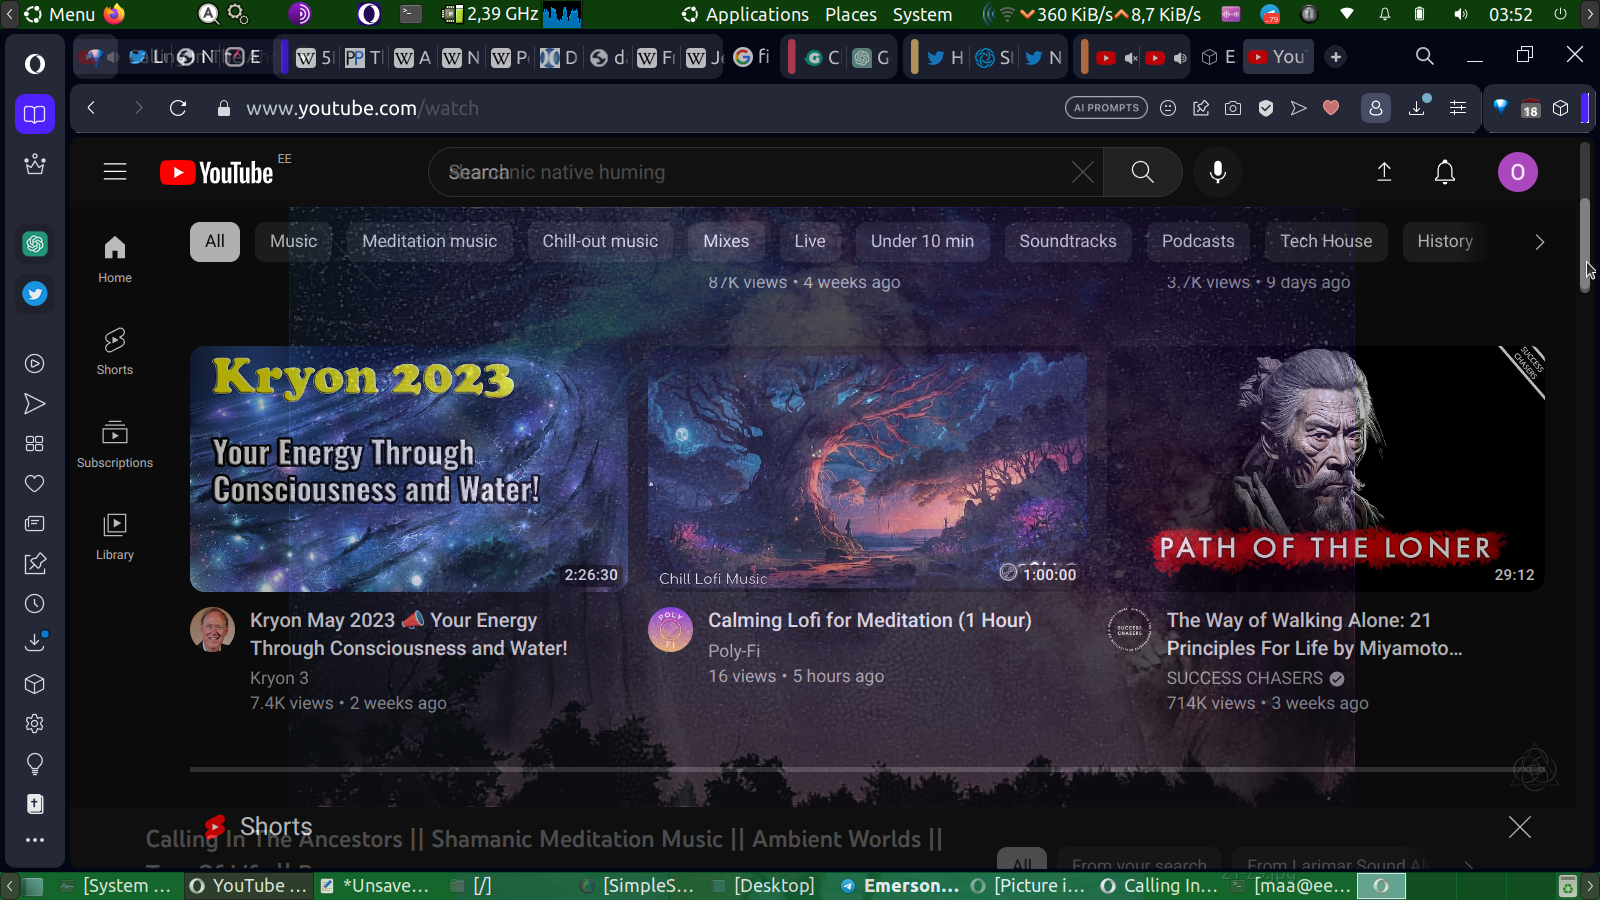Viewport: 1600px width, 900px height.
Task: Open the YouTube upload/create button
Action: (1384, 172)
